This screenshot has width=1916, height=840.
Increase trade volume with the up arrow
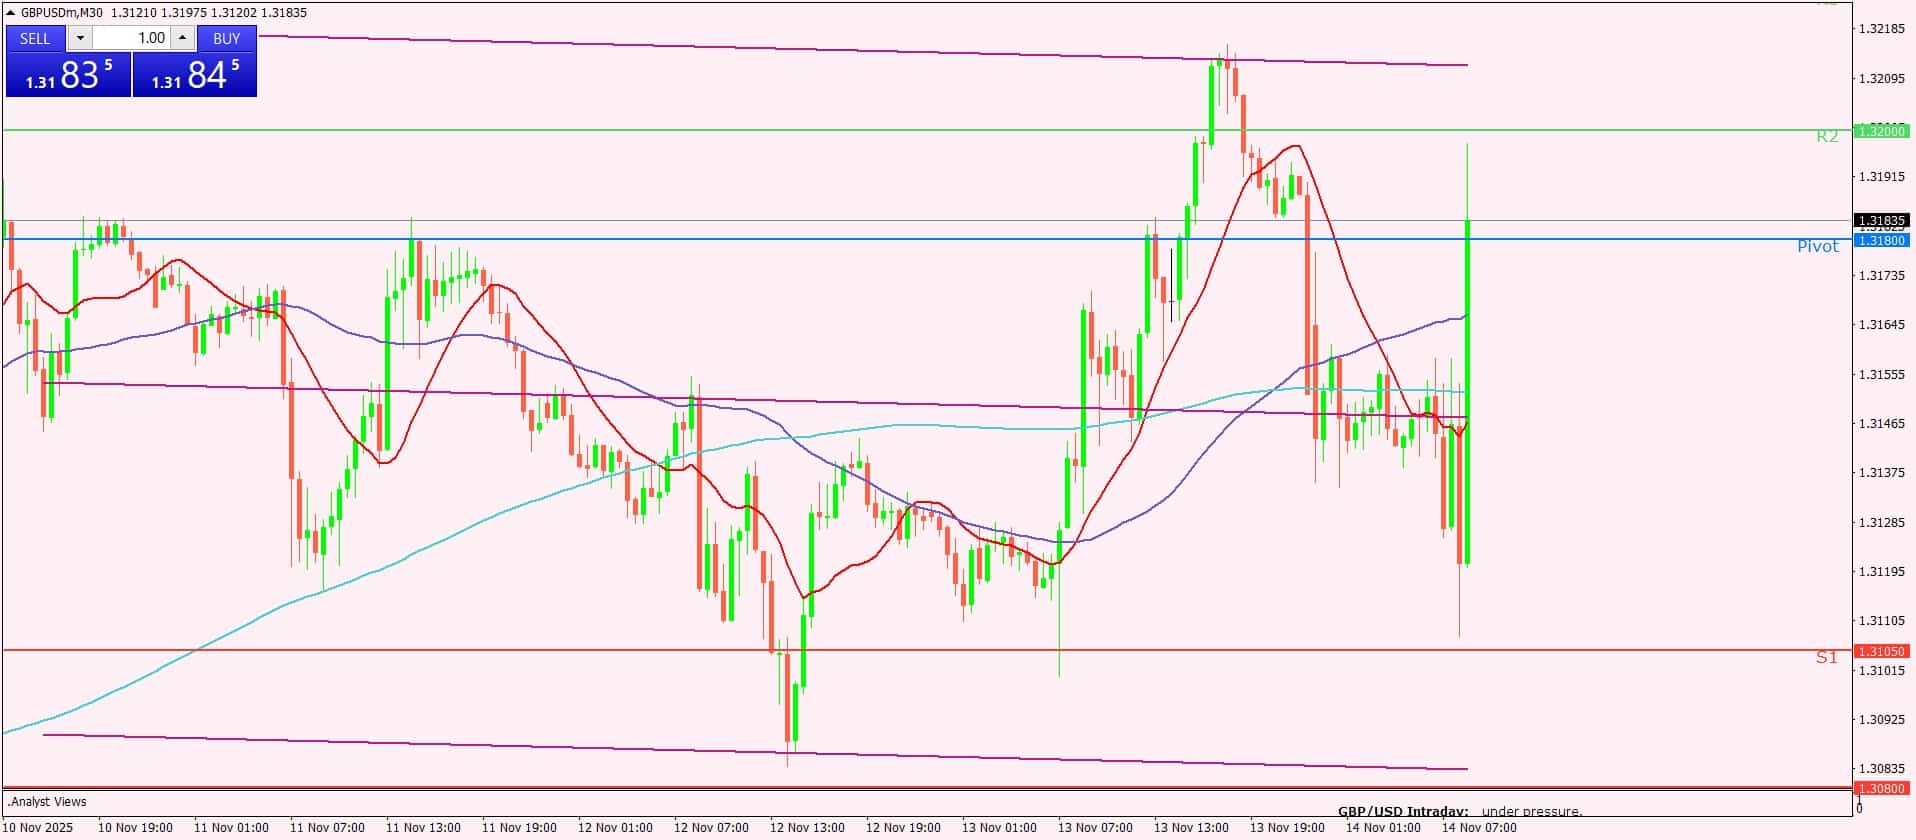tap(182, 38)
